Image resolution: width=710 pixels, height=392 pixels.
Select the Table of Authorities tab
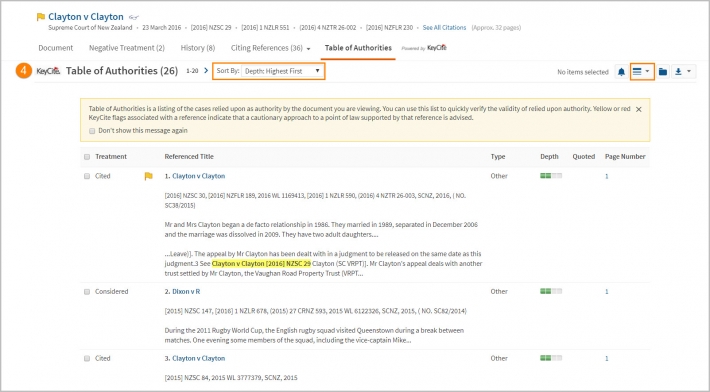(358, 48)
